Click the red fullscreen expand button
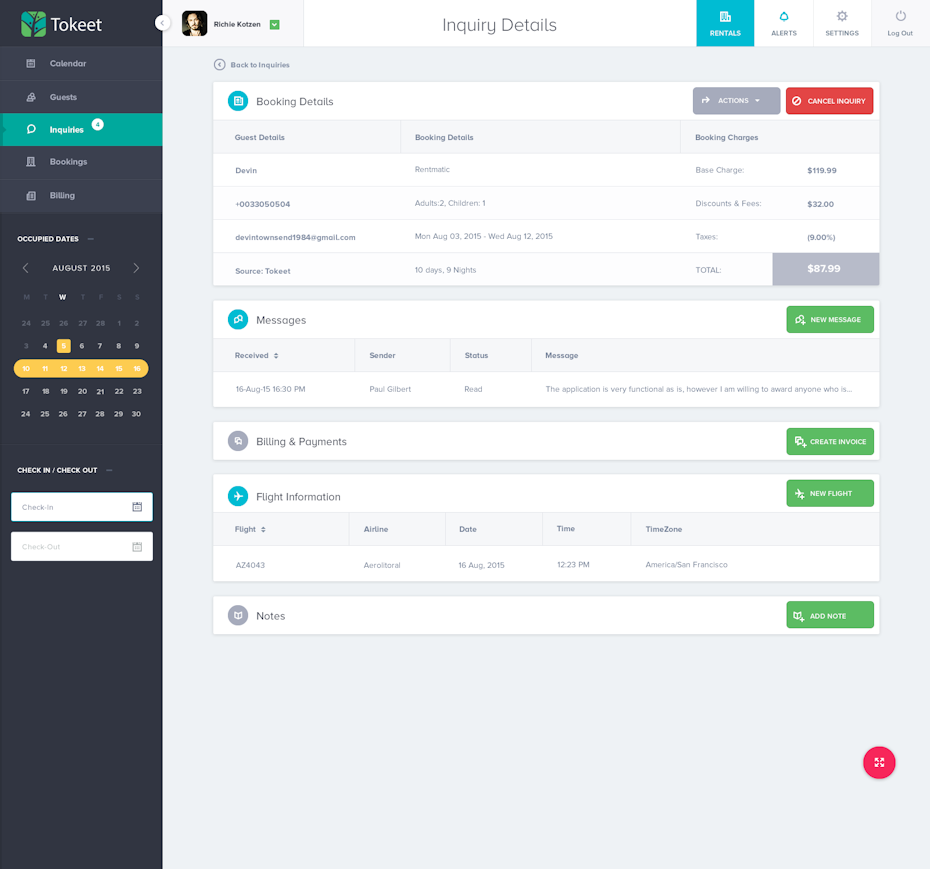The height and width of the screenshot is (869, 930). [879, 762]
